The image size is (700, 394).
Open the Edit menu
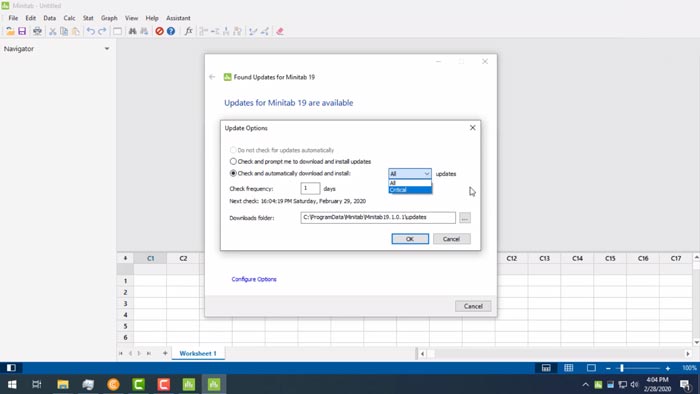click(31, 18)
